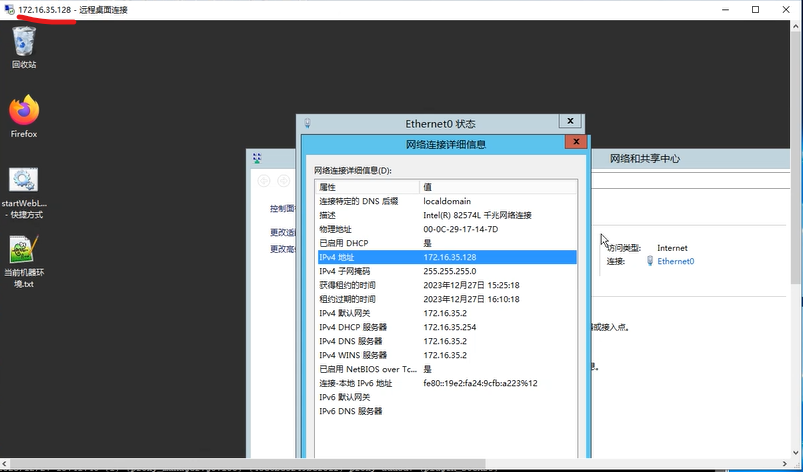Click the 255.255.255.0 subnet mask value

click(450, 271)
